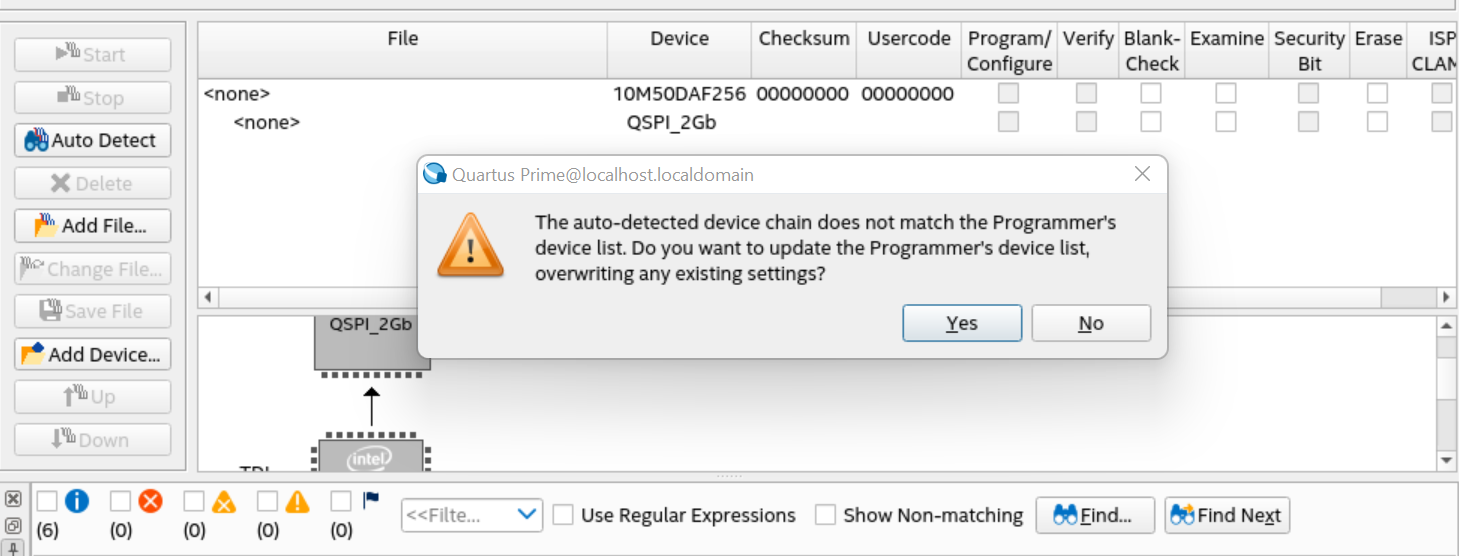Check the Show Non-matching option
The image size is (1459, 556).
pos(825,515)
